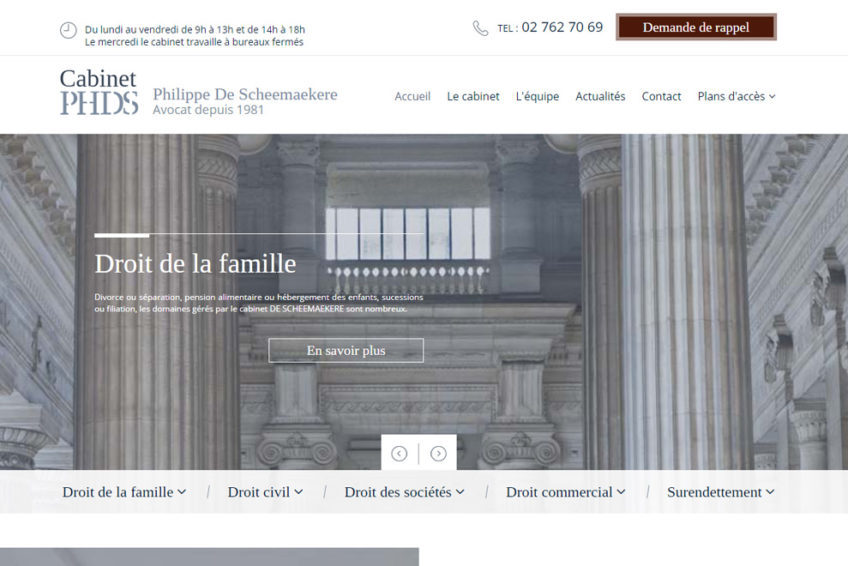Click text 'Du lundi au vendredi de 9h à 13h'
848x566 pixels.
click(x=158, y=30)
